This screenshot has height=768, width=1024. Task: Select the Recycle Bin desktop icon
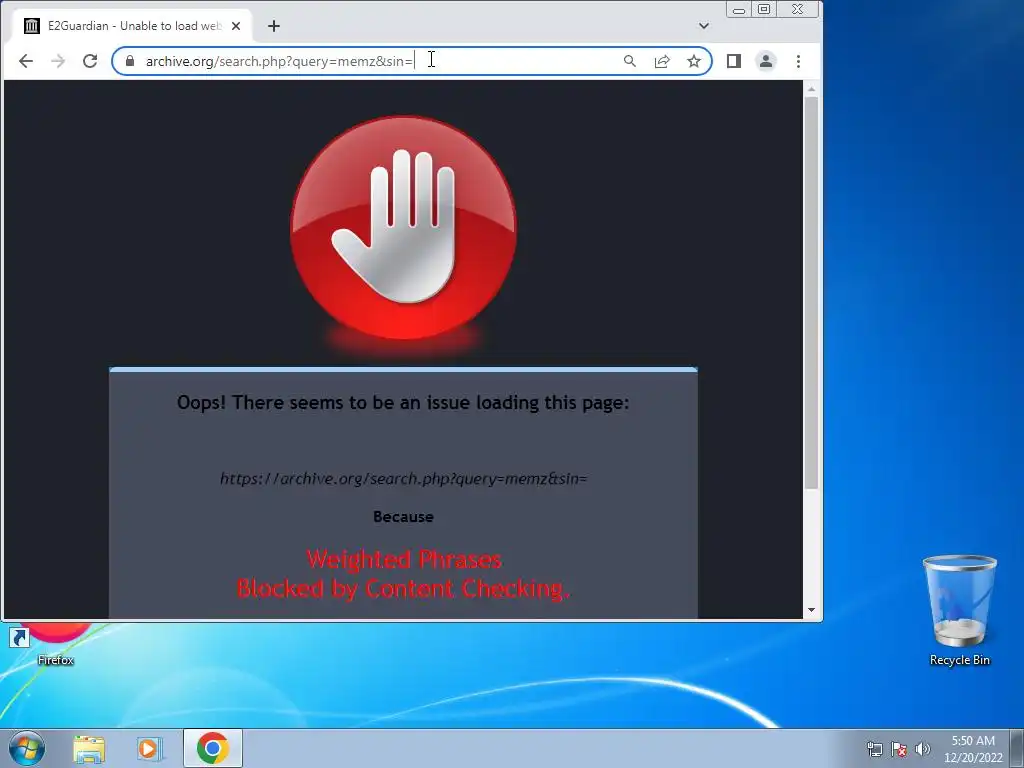[959, 611]
